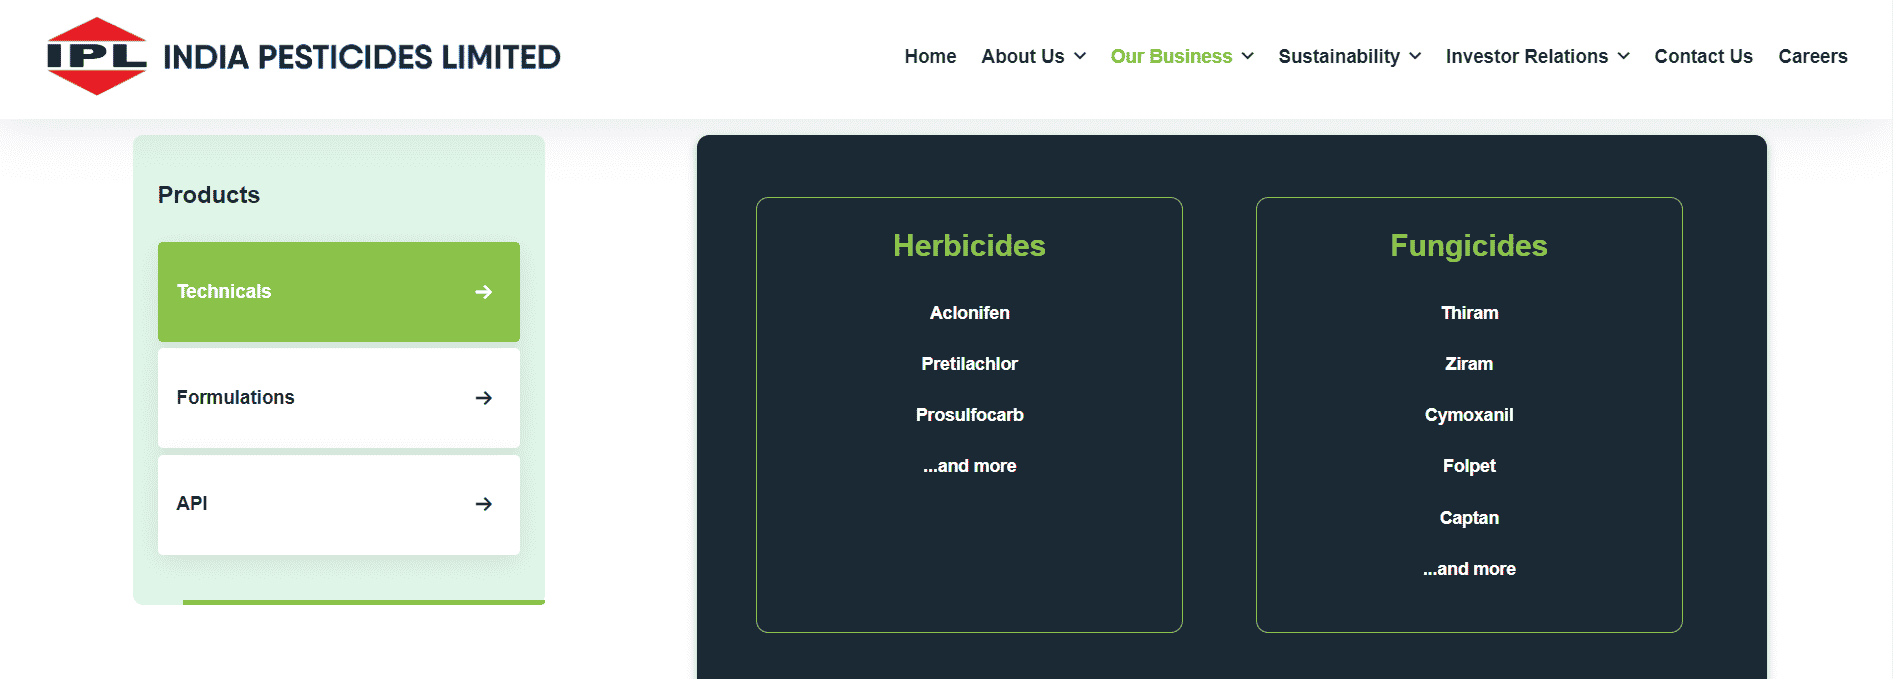Click the Fungicides heading
The image size is (1893, 679).
pyautogui.click(x=1469, y=246)
